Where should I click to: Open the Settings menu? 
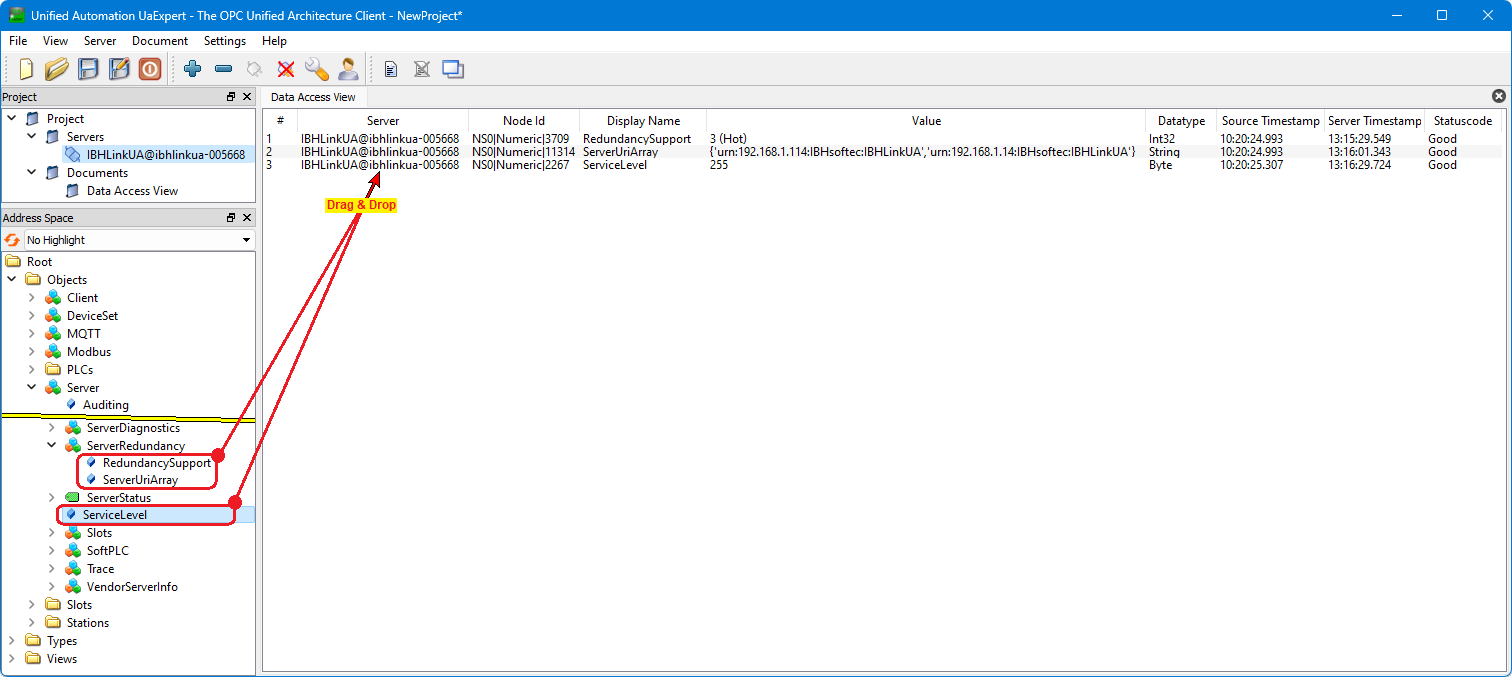click(225, 41)
